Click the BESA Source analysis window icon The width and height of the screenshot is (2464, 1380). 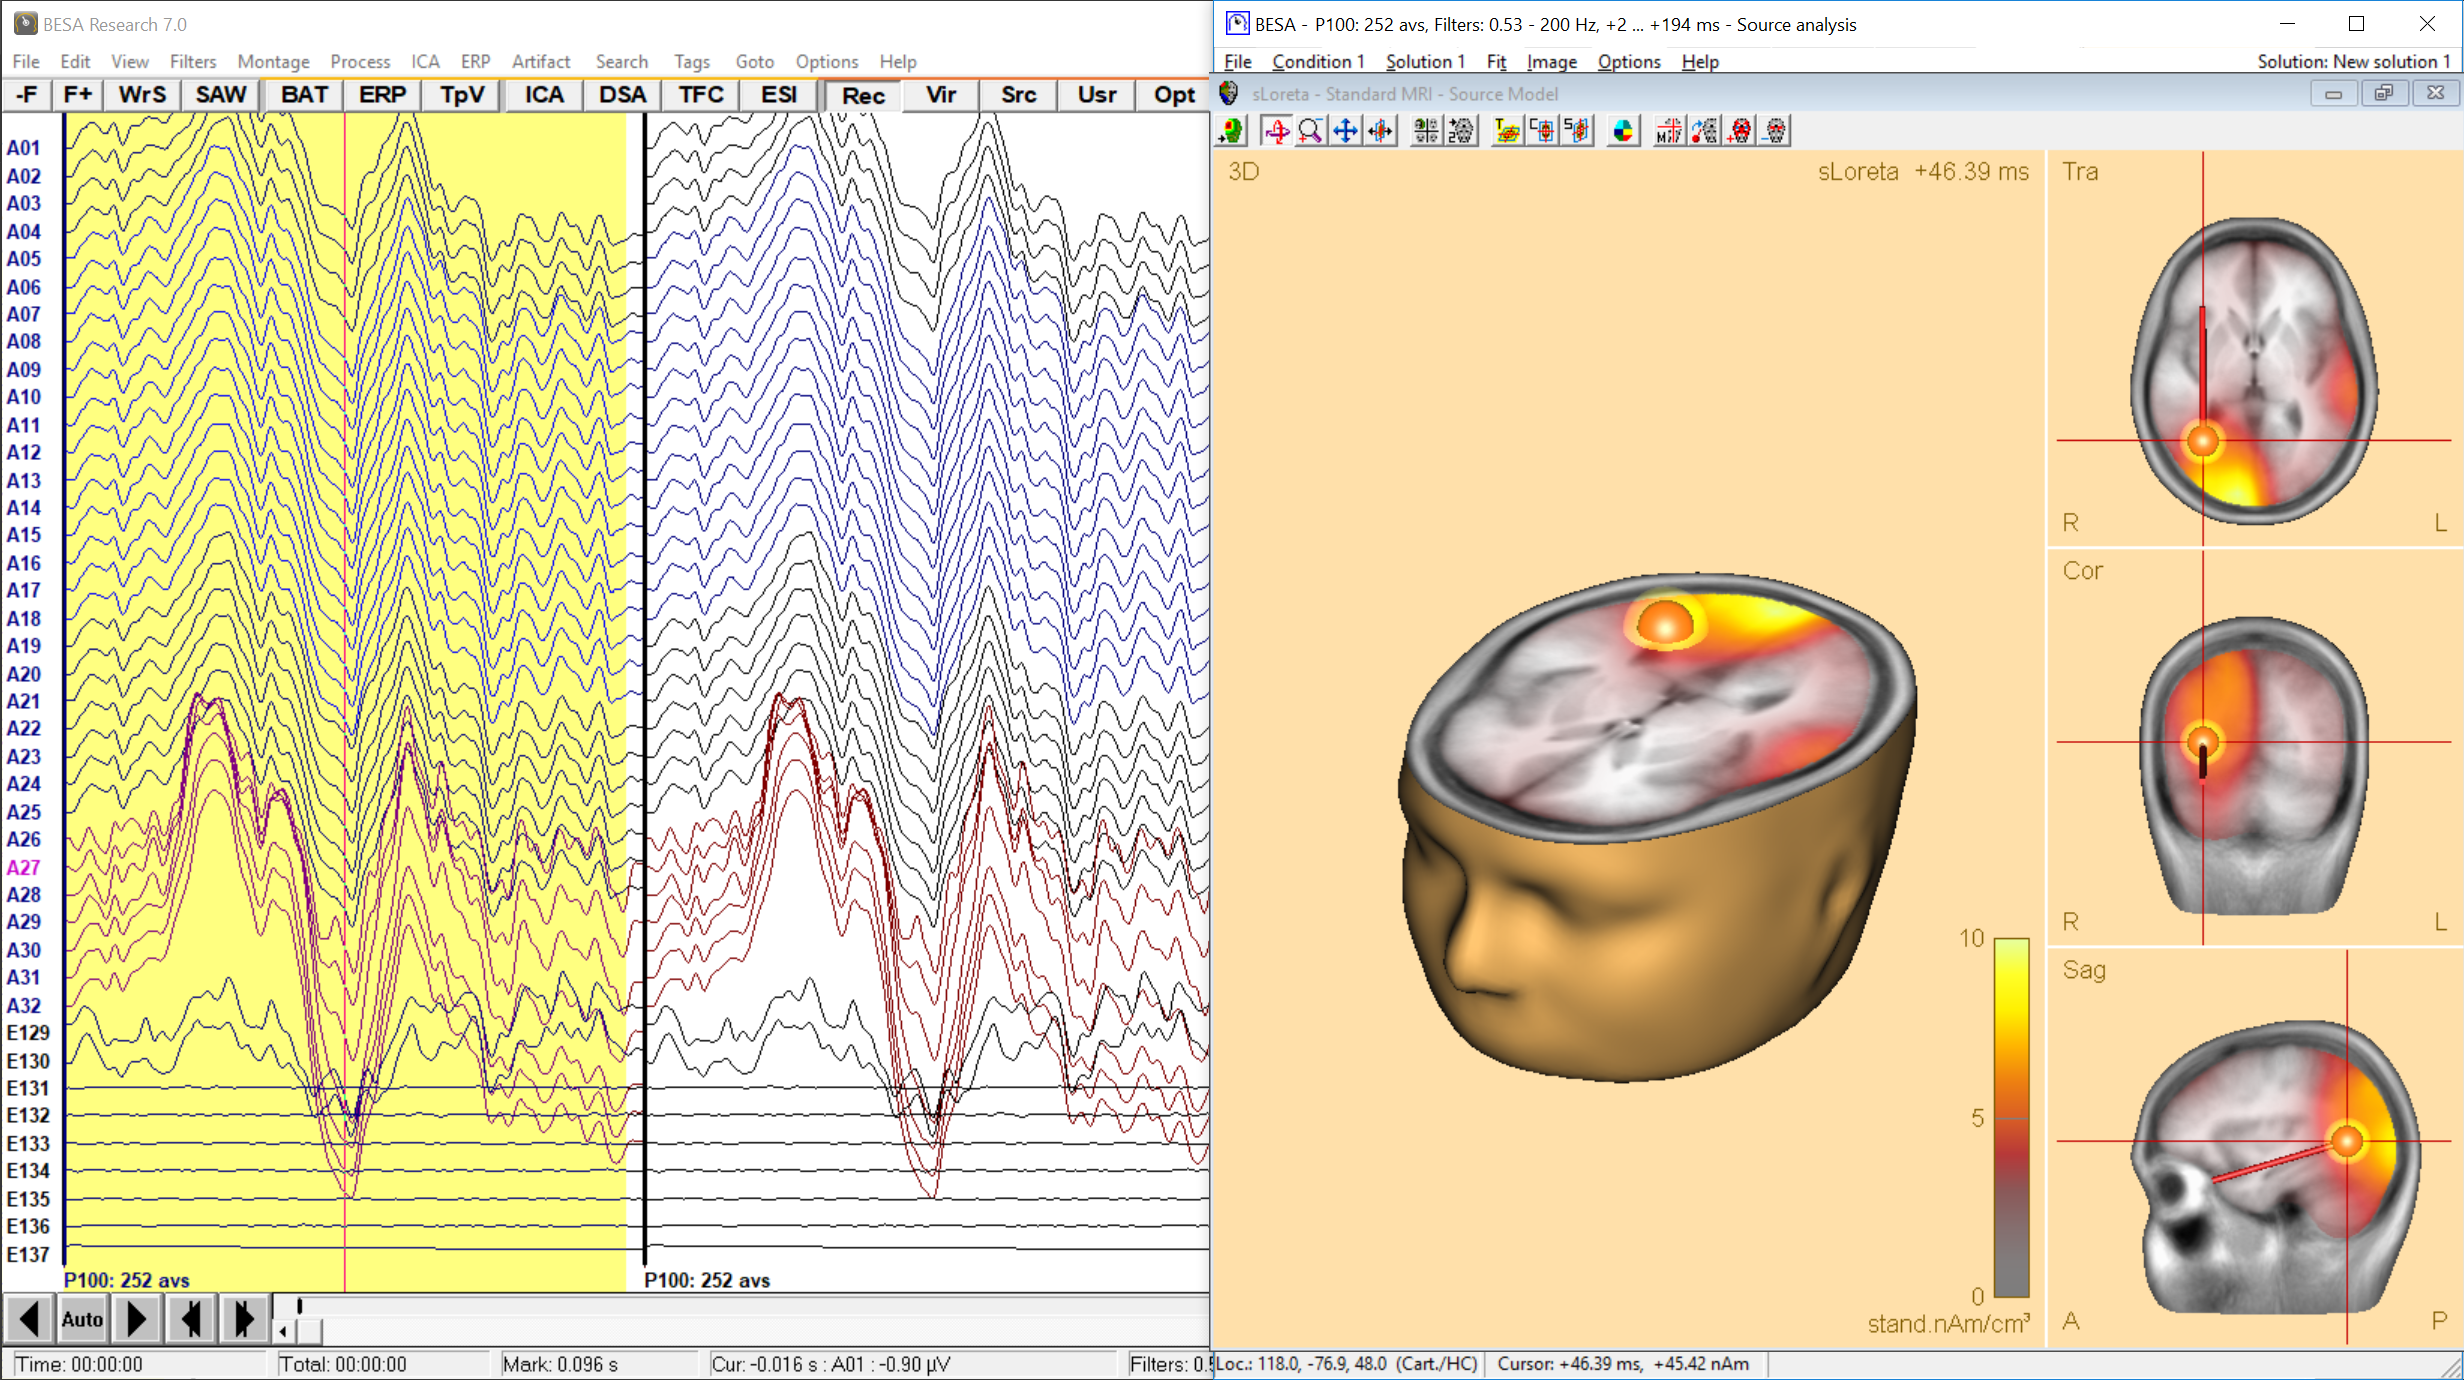coord(1237,23)
